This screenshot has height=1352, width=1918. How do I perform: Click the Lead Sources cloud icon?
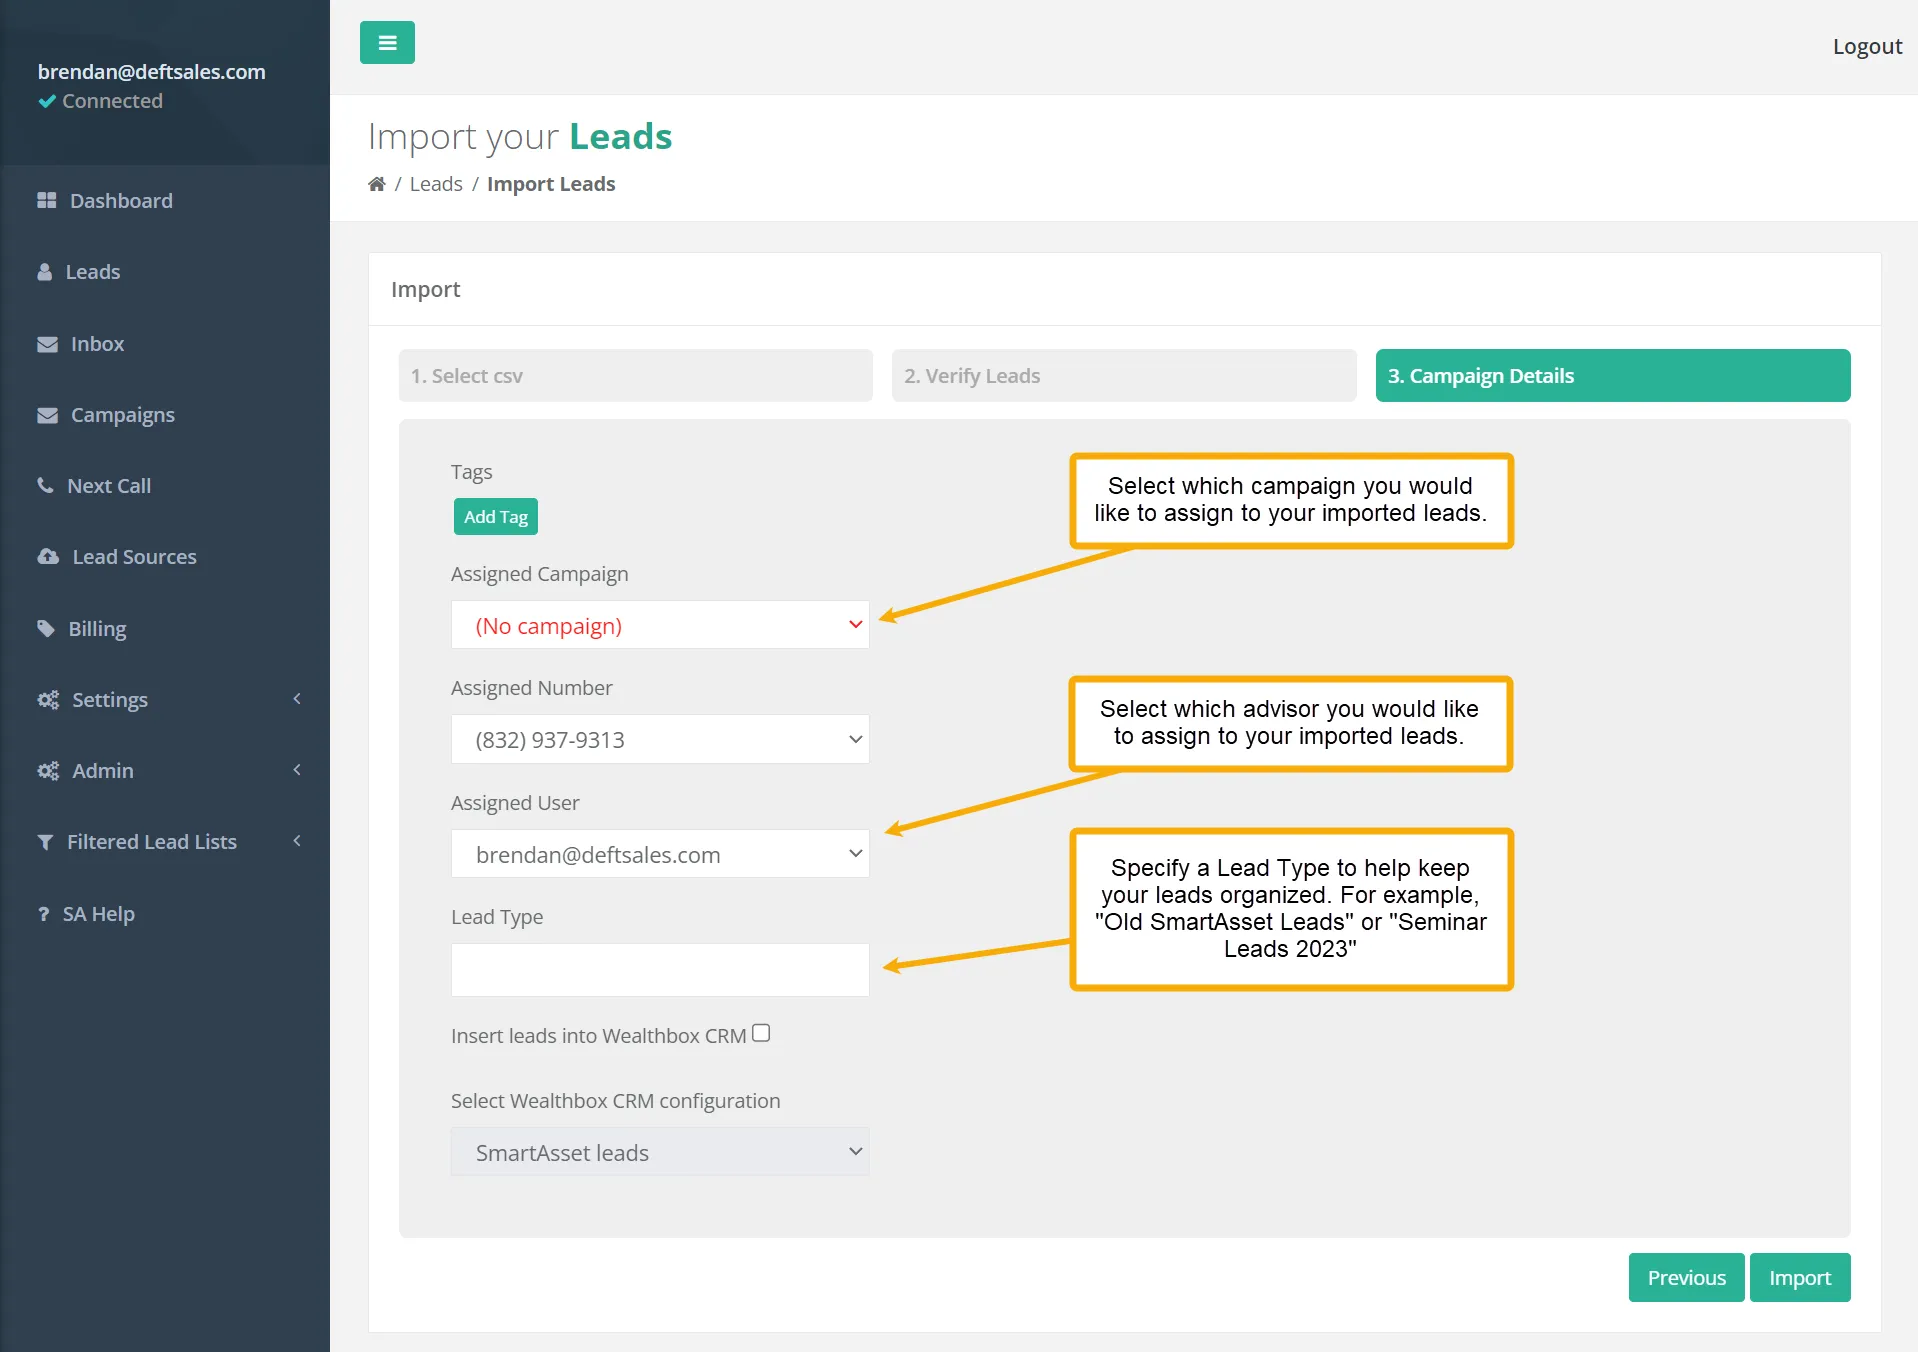point(48,557)
